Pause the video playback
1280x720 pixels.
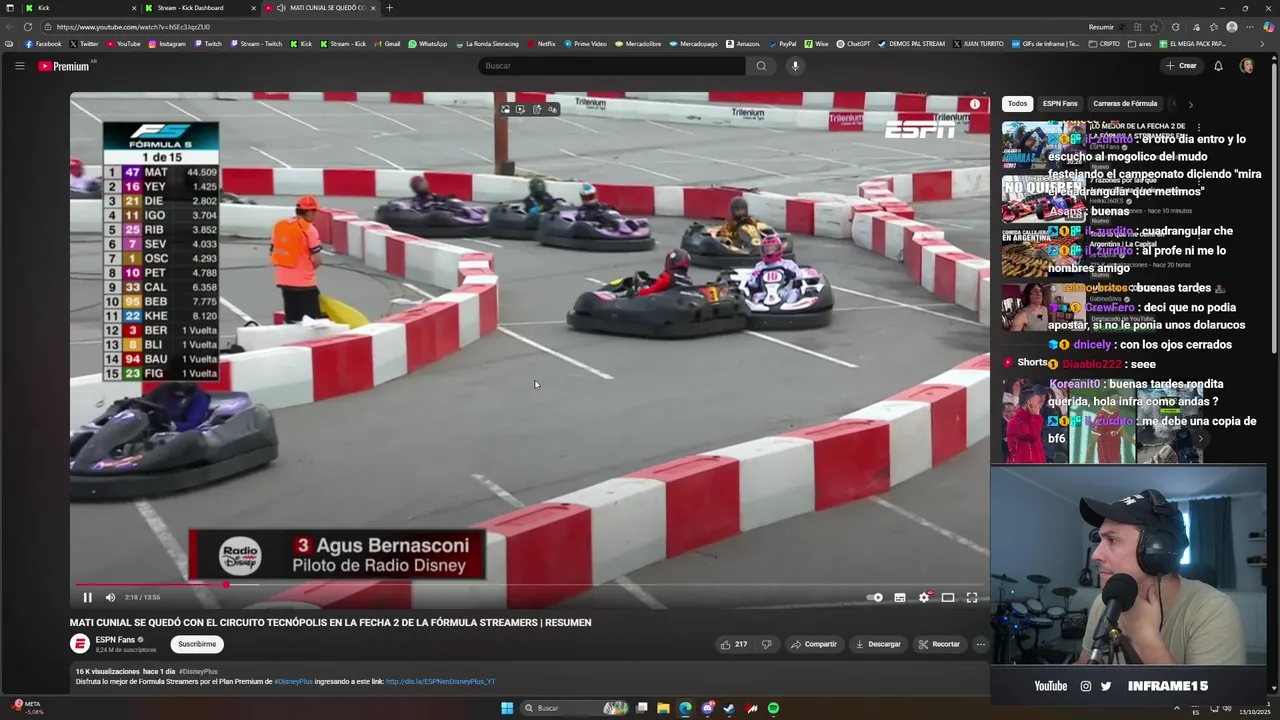coord(87,597)
